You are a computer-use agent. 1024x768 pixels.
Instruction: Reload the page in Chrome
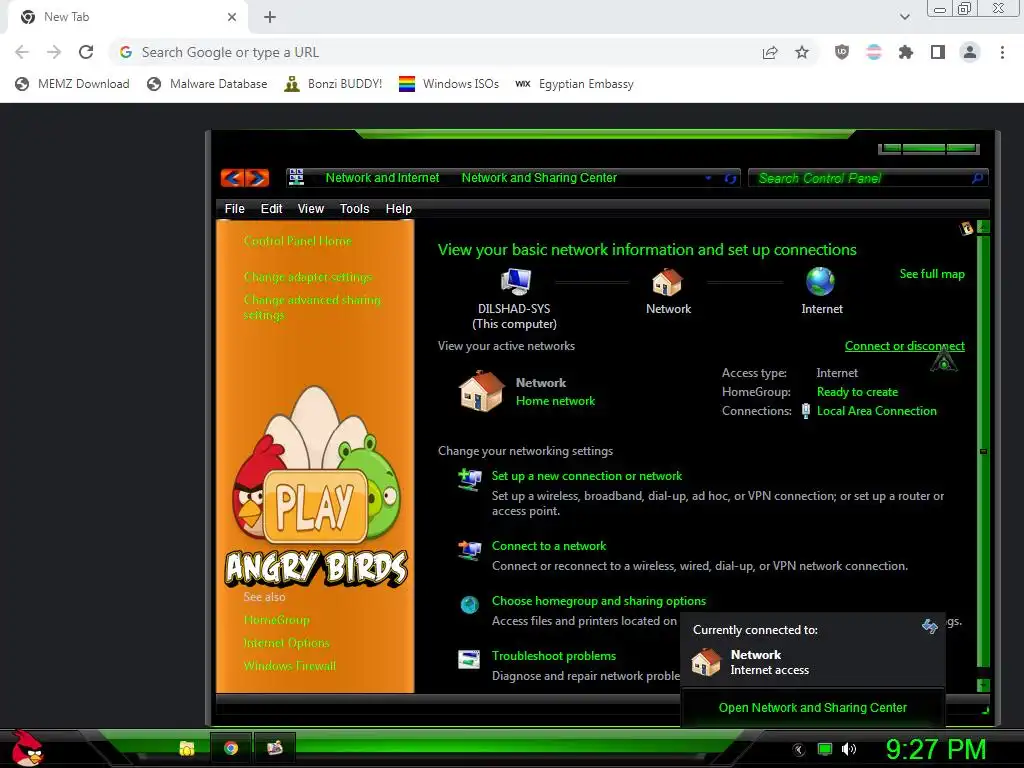pos(86,52)
